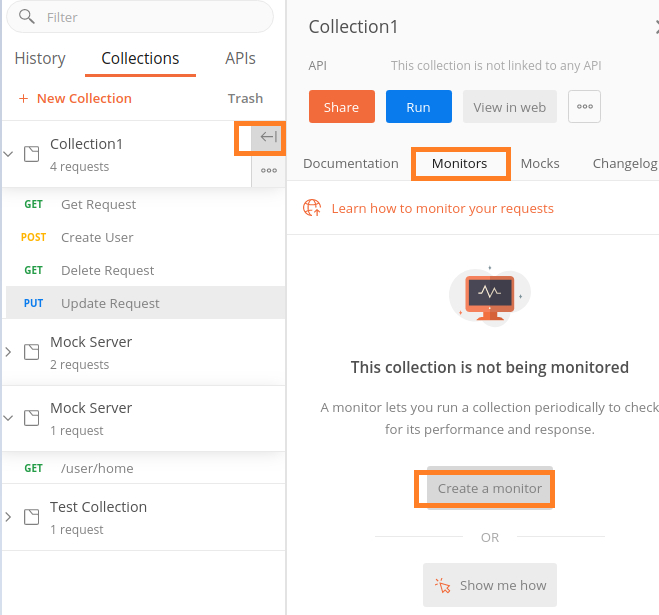
Task: Collapse the Collection1 tree
Action: click(x=9, y=154)
